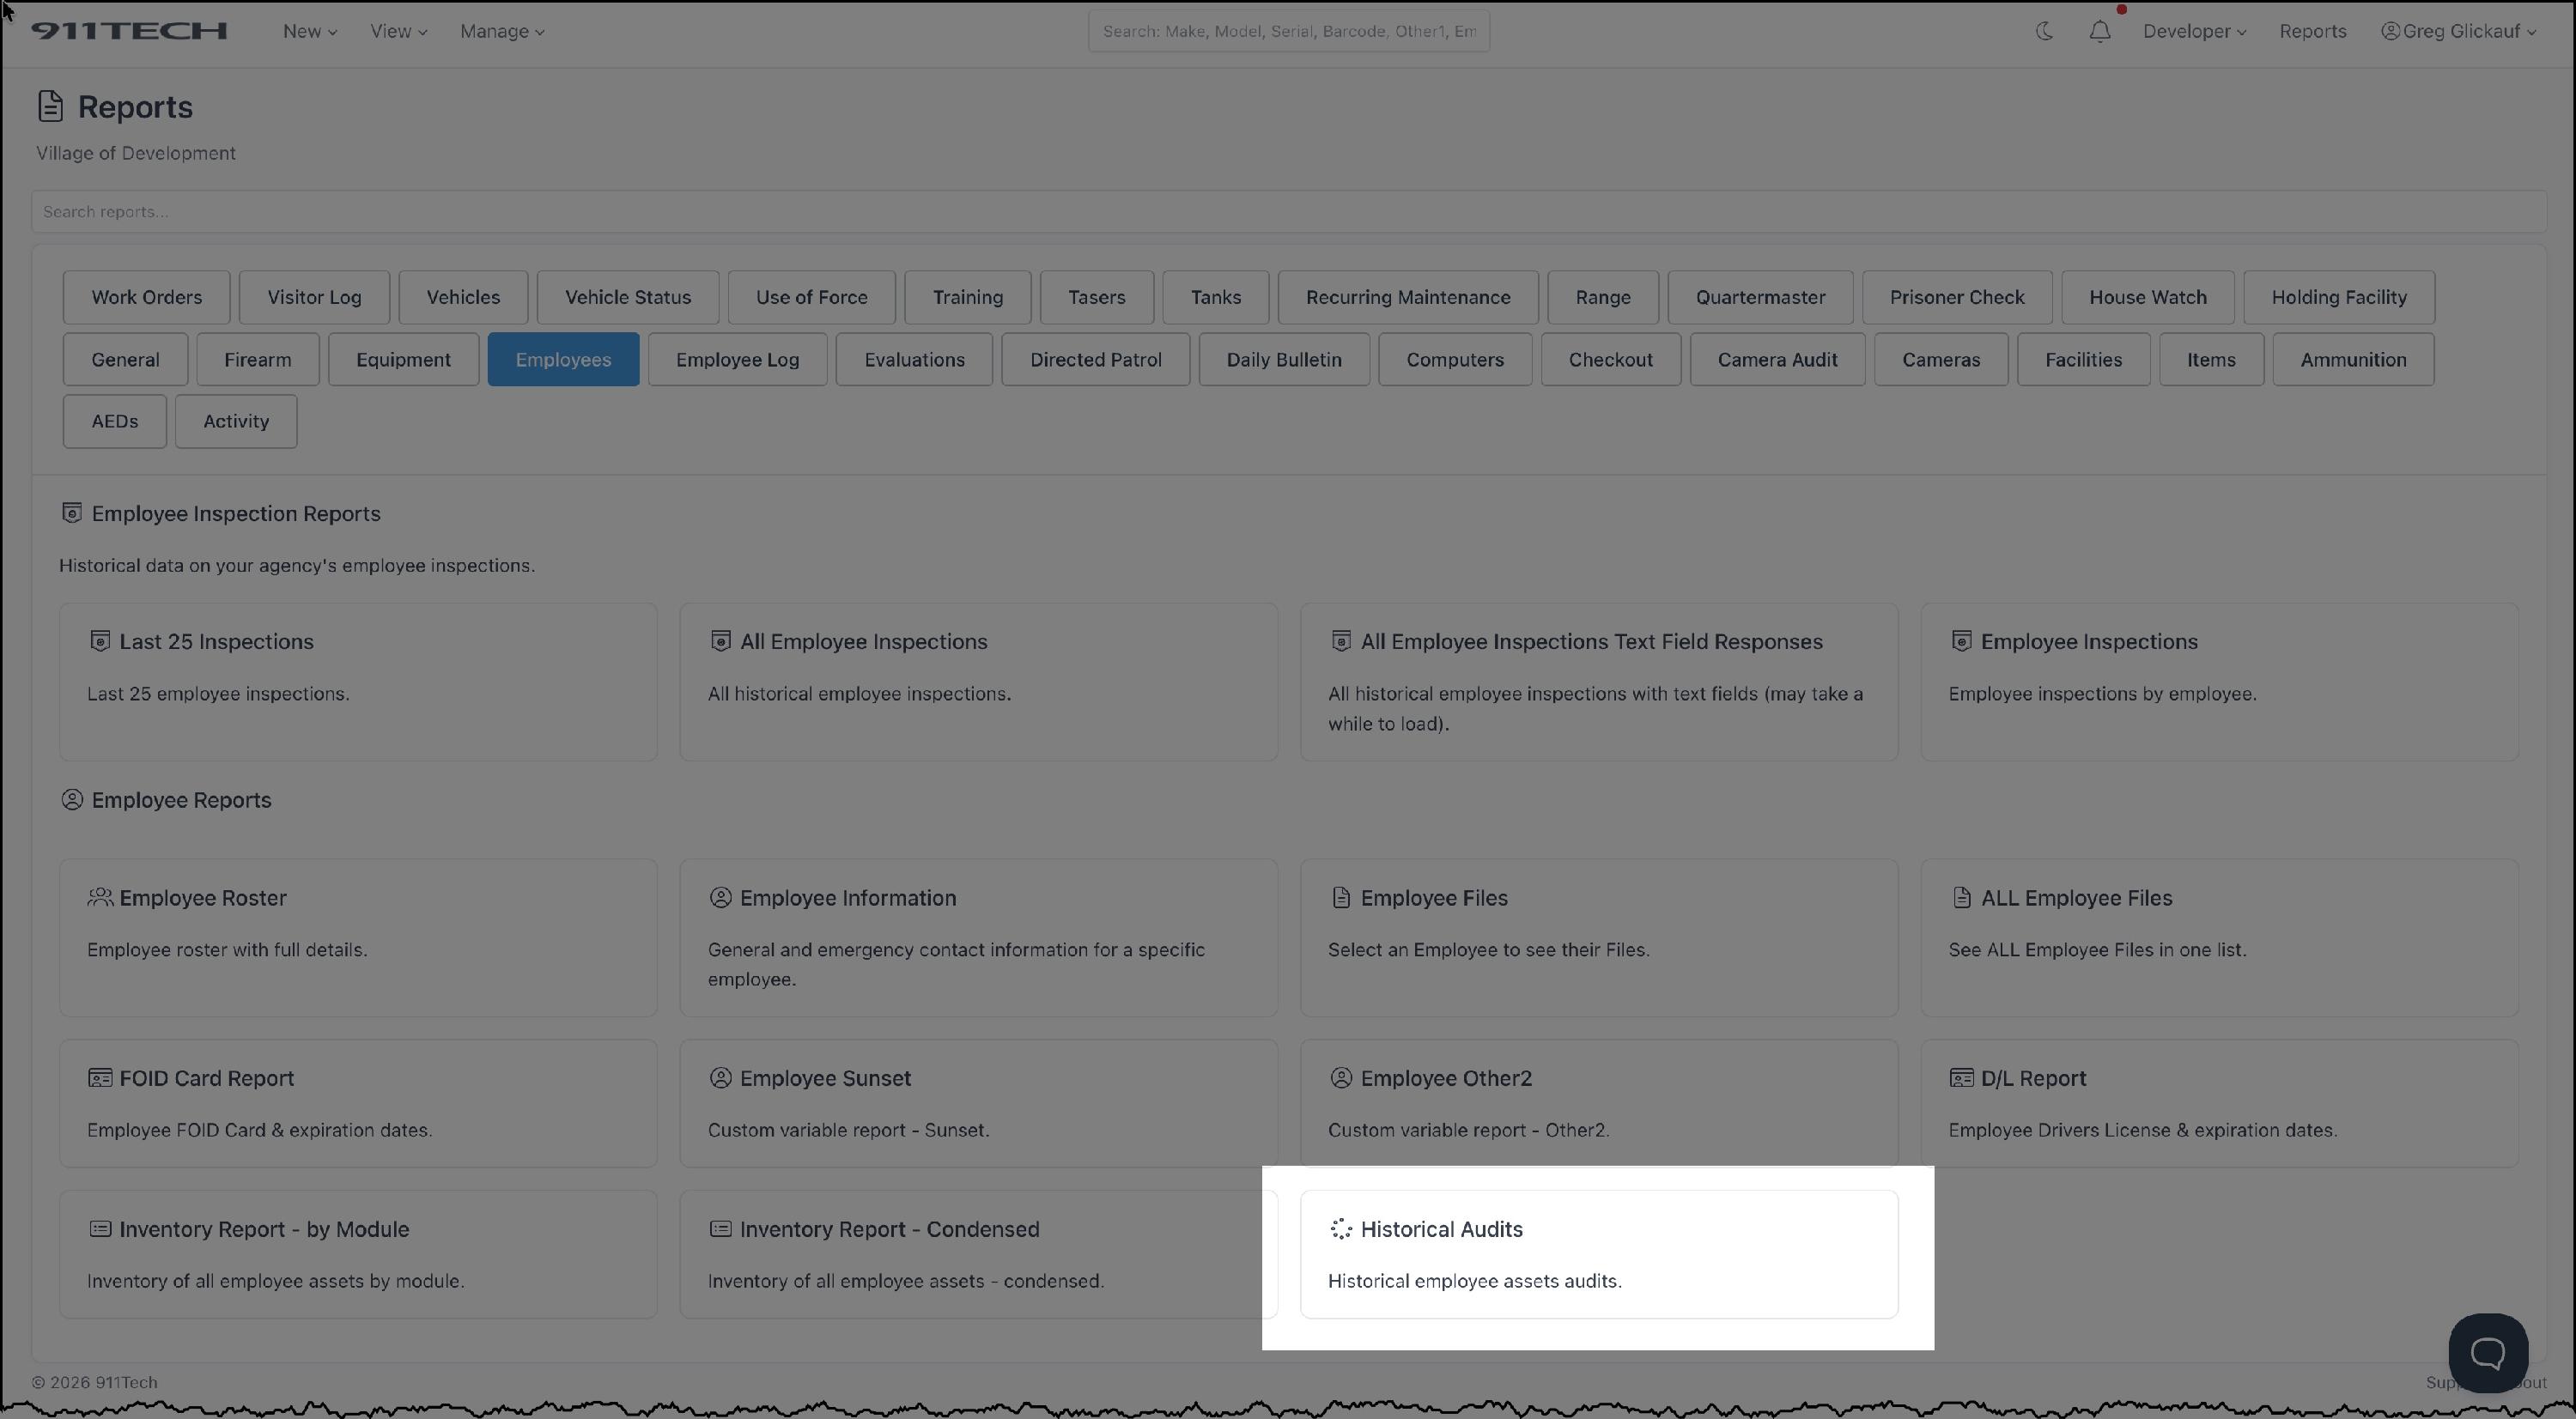Screen dimensions: 2576x1419
Task: Open Inventory Report - by Module
Action: click(x=358, y=1253)
